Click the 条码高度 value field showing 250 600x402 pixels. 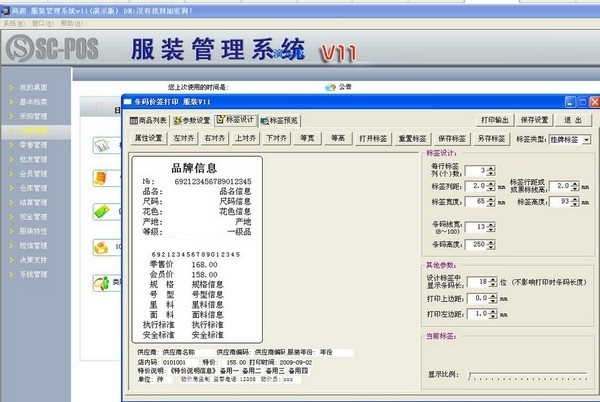476,244
